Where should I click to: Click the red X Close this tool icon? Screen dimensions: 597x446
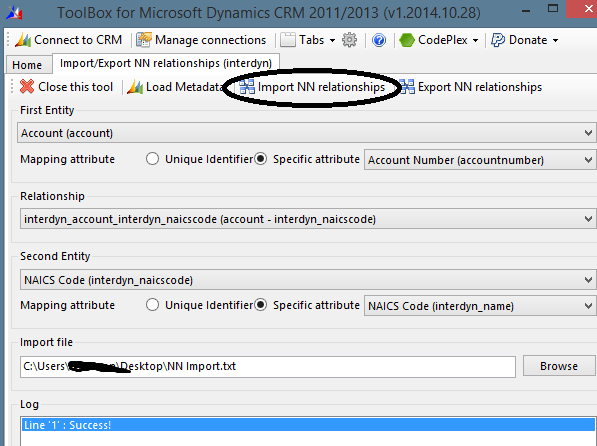(x=27, y=86)
